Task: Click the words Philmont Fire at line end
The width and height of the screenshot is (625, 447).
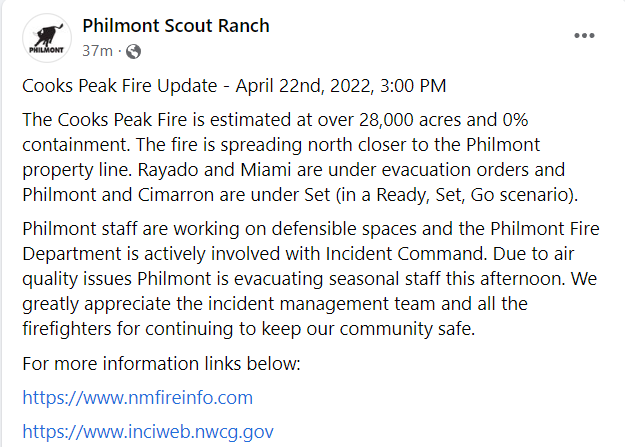Action: pyautogui.click(x=545, y=229)
